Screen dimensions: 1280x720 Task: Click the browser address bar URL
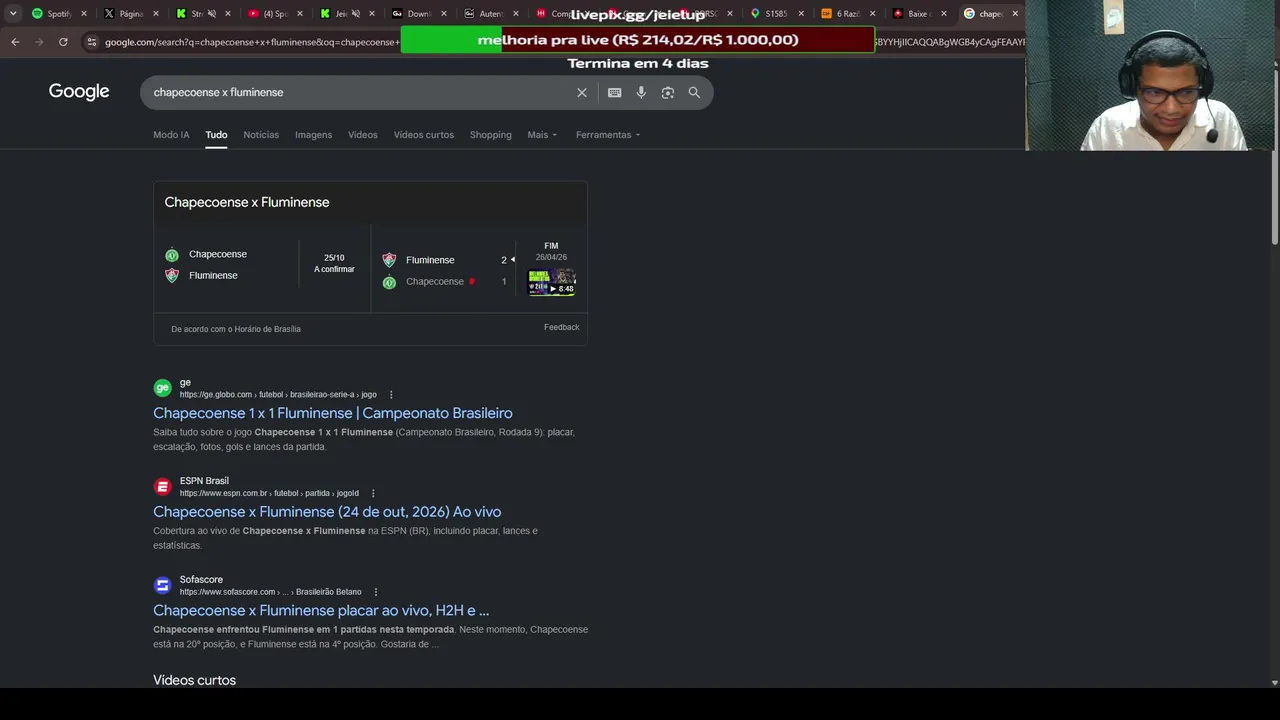pos(250,42)
